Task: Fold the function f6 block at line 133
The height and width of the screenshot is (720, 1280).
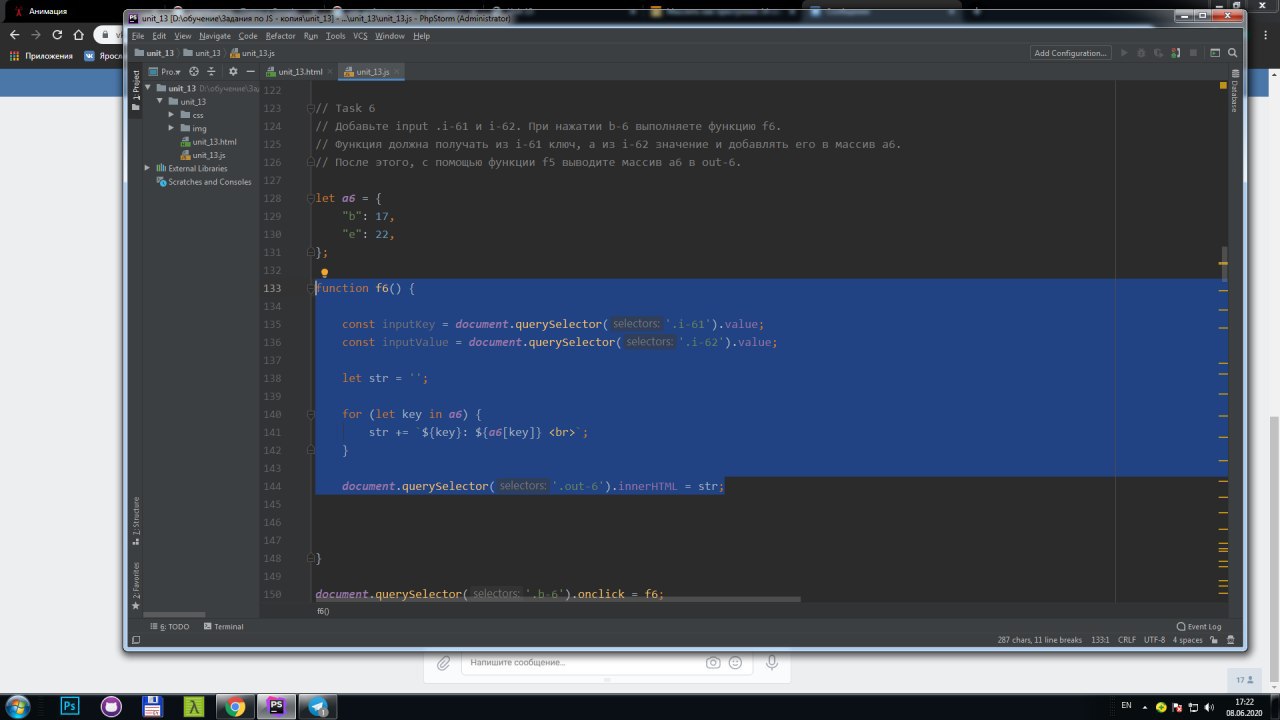Action: pos(311,288)
